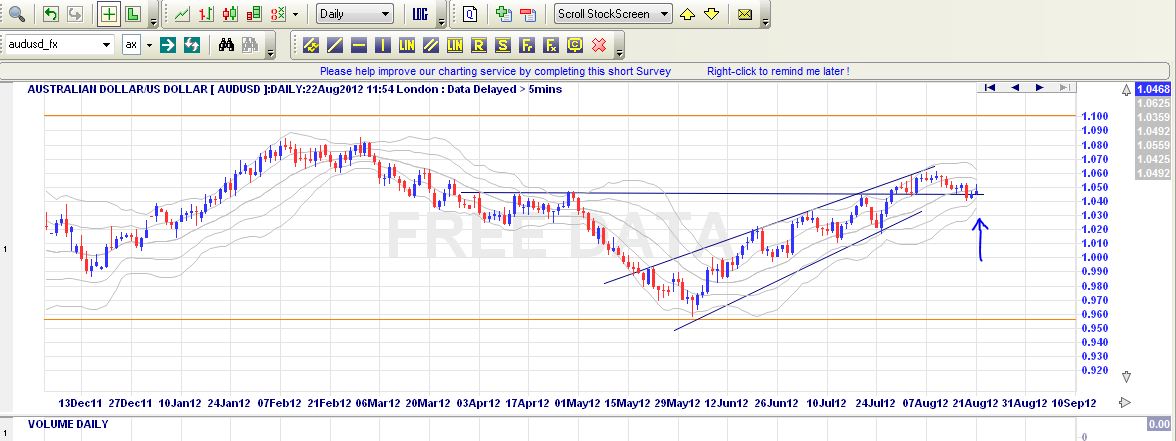Select the zigzag edit line tool

(x=310, y=45)
